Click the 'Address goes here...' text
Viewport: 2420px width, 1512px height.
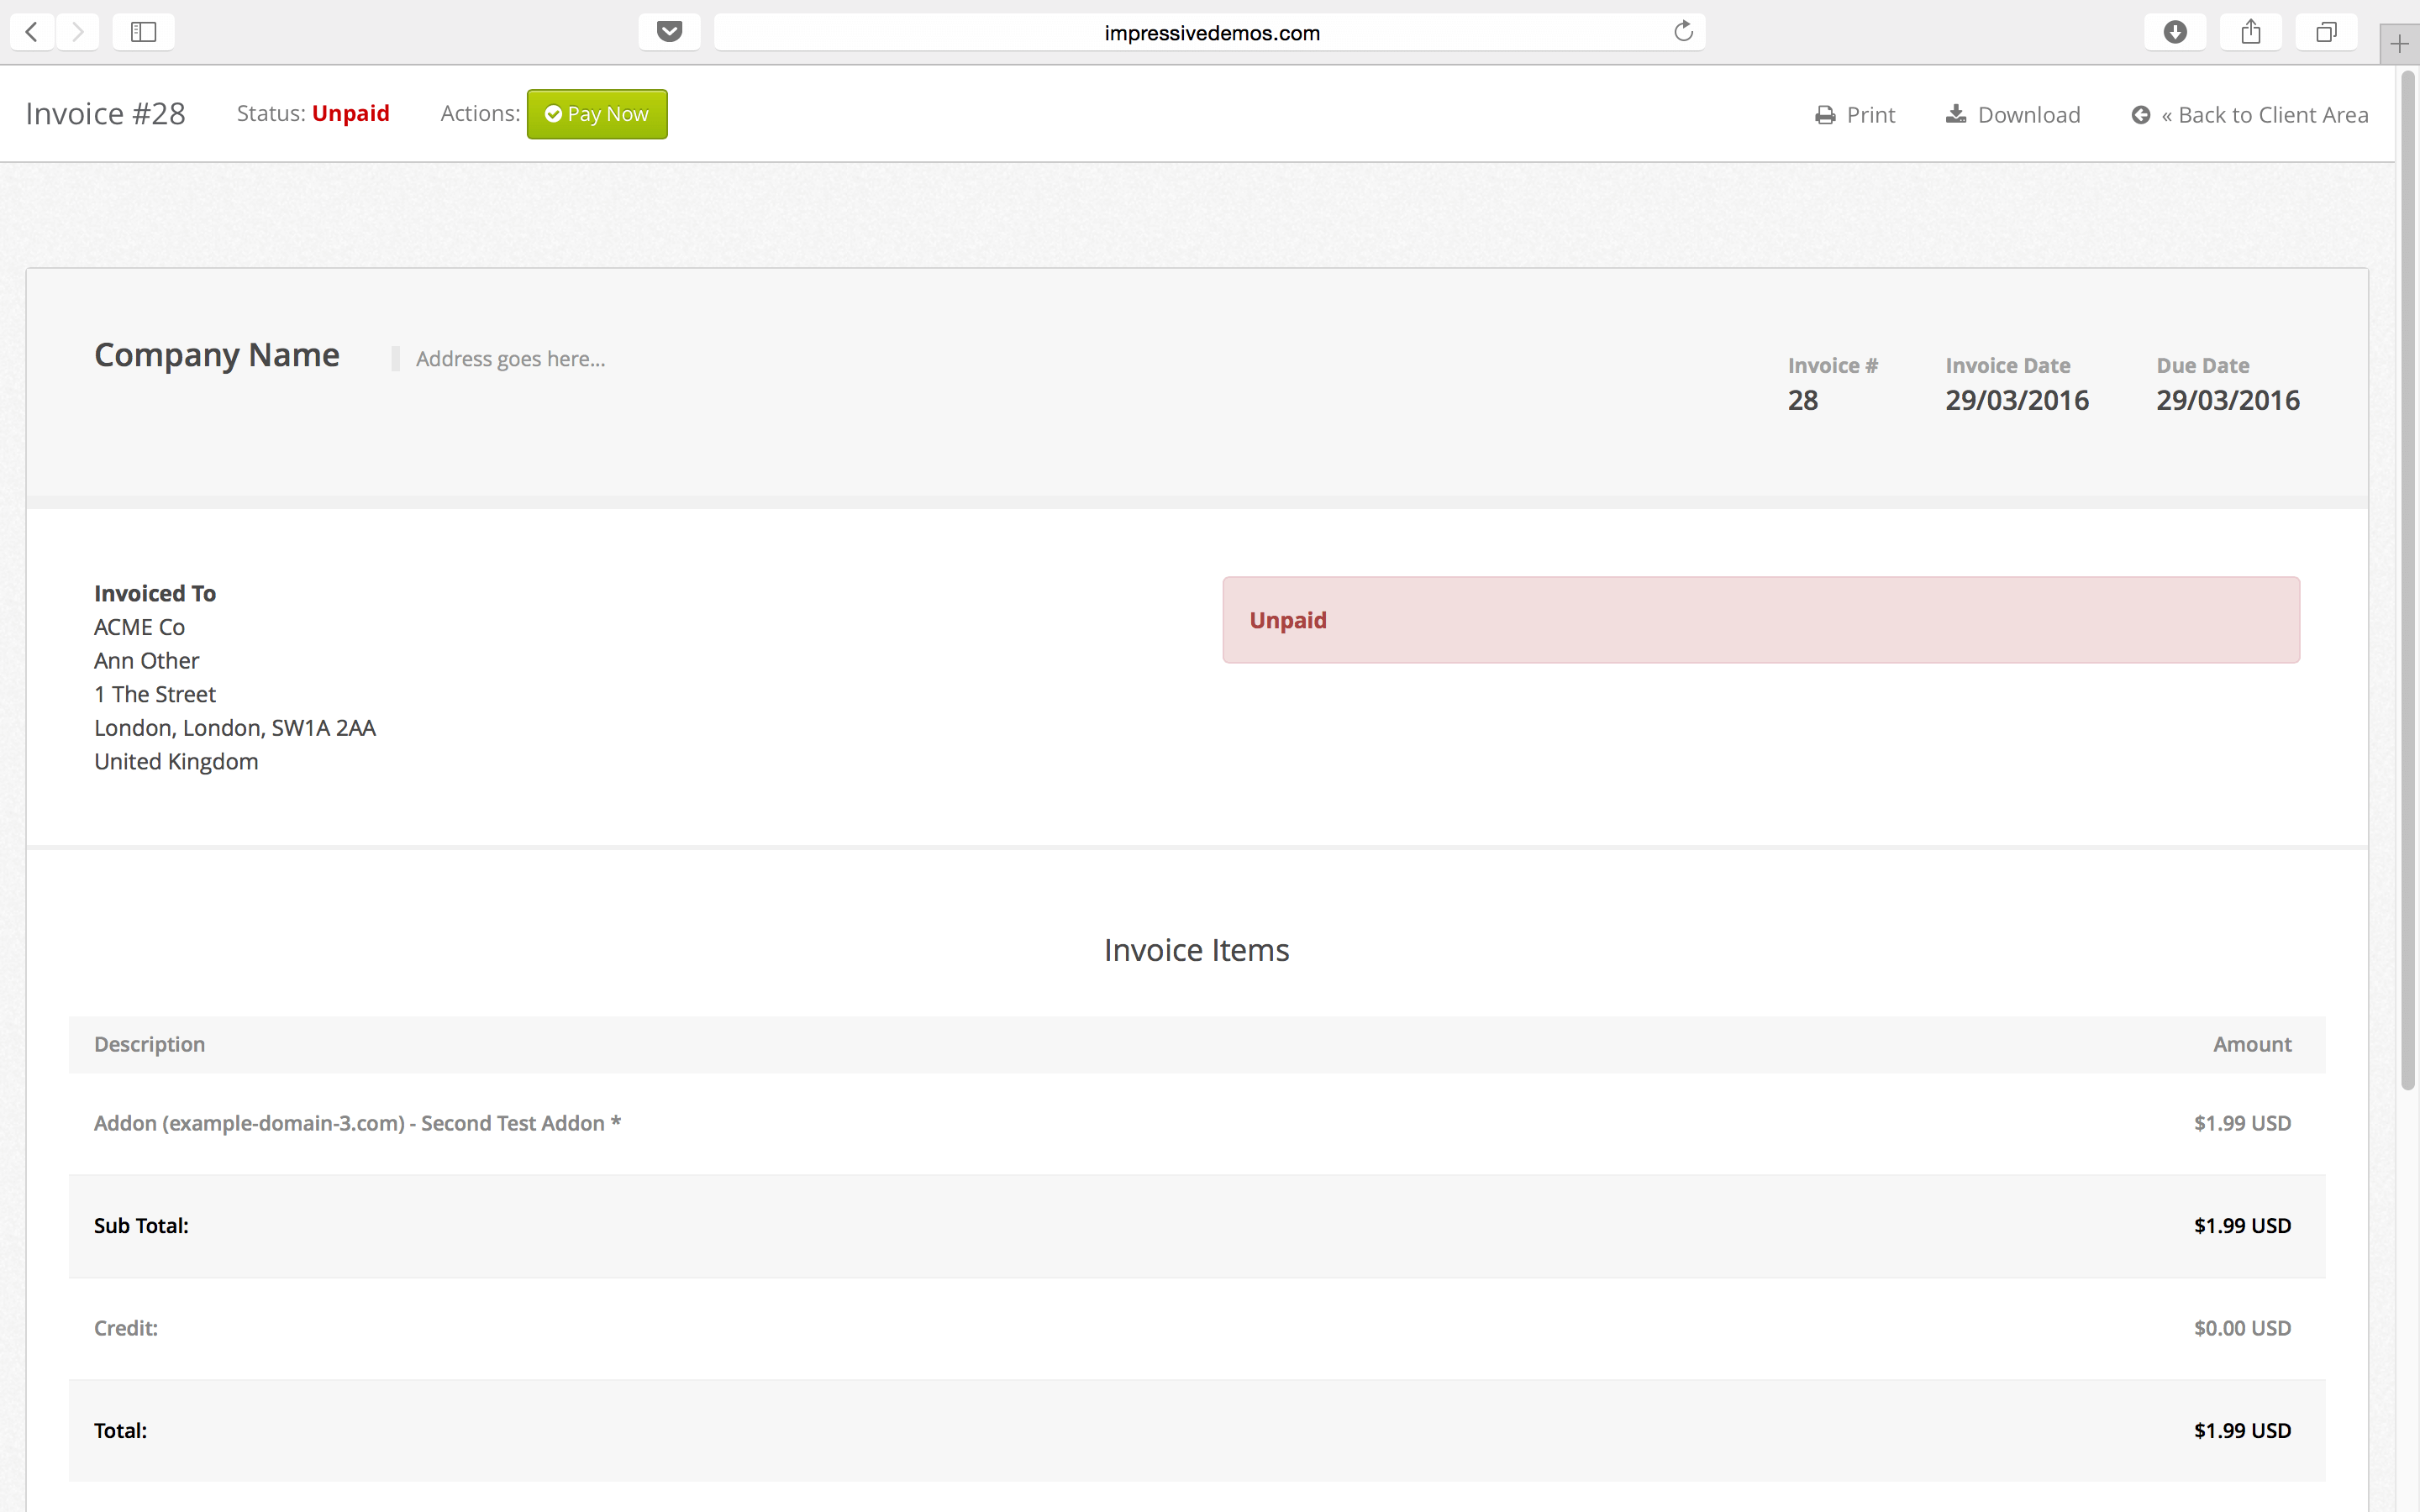coord(510,359)
